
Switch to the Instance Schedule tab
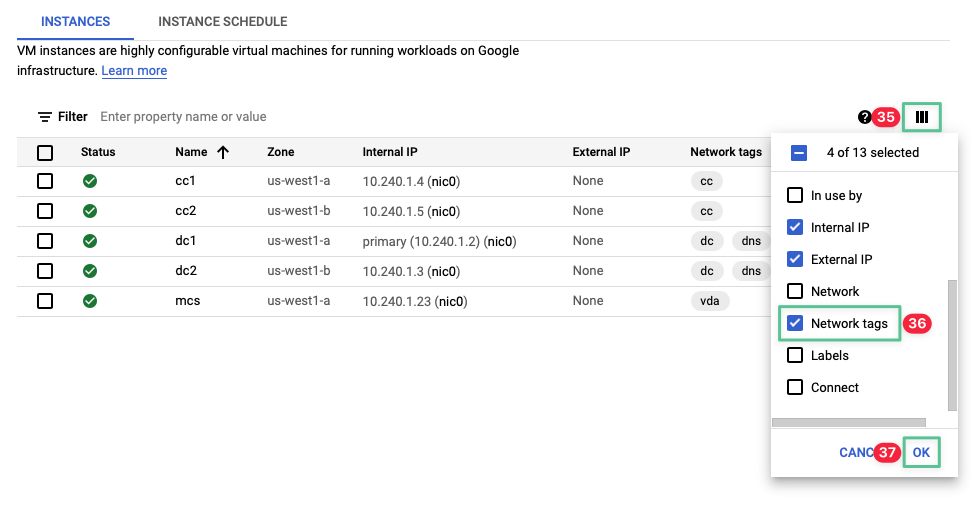pos(223,21)
